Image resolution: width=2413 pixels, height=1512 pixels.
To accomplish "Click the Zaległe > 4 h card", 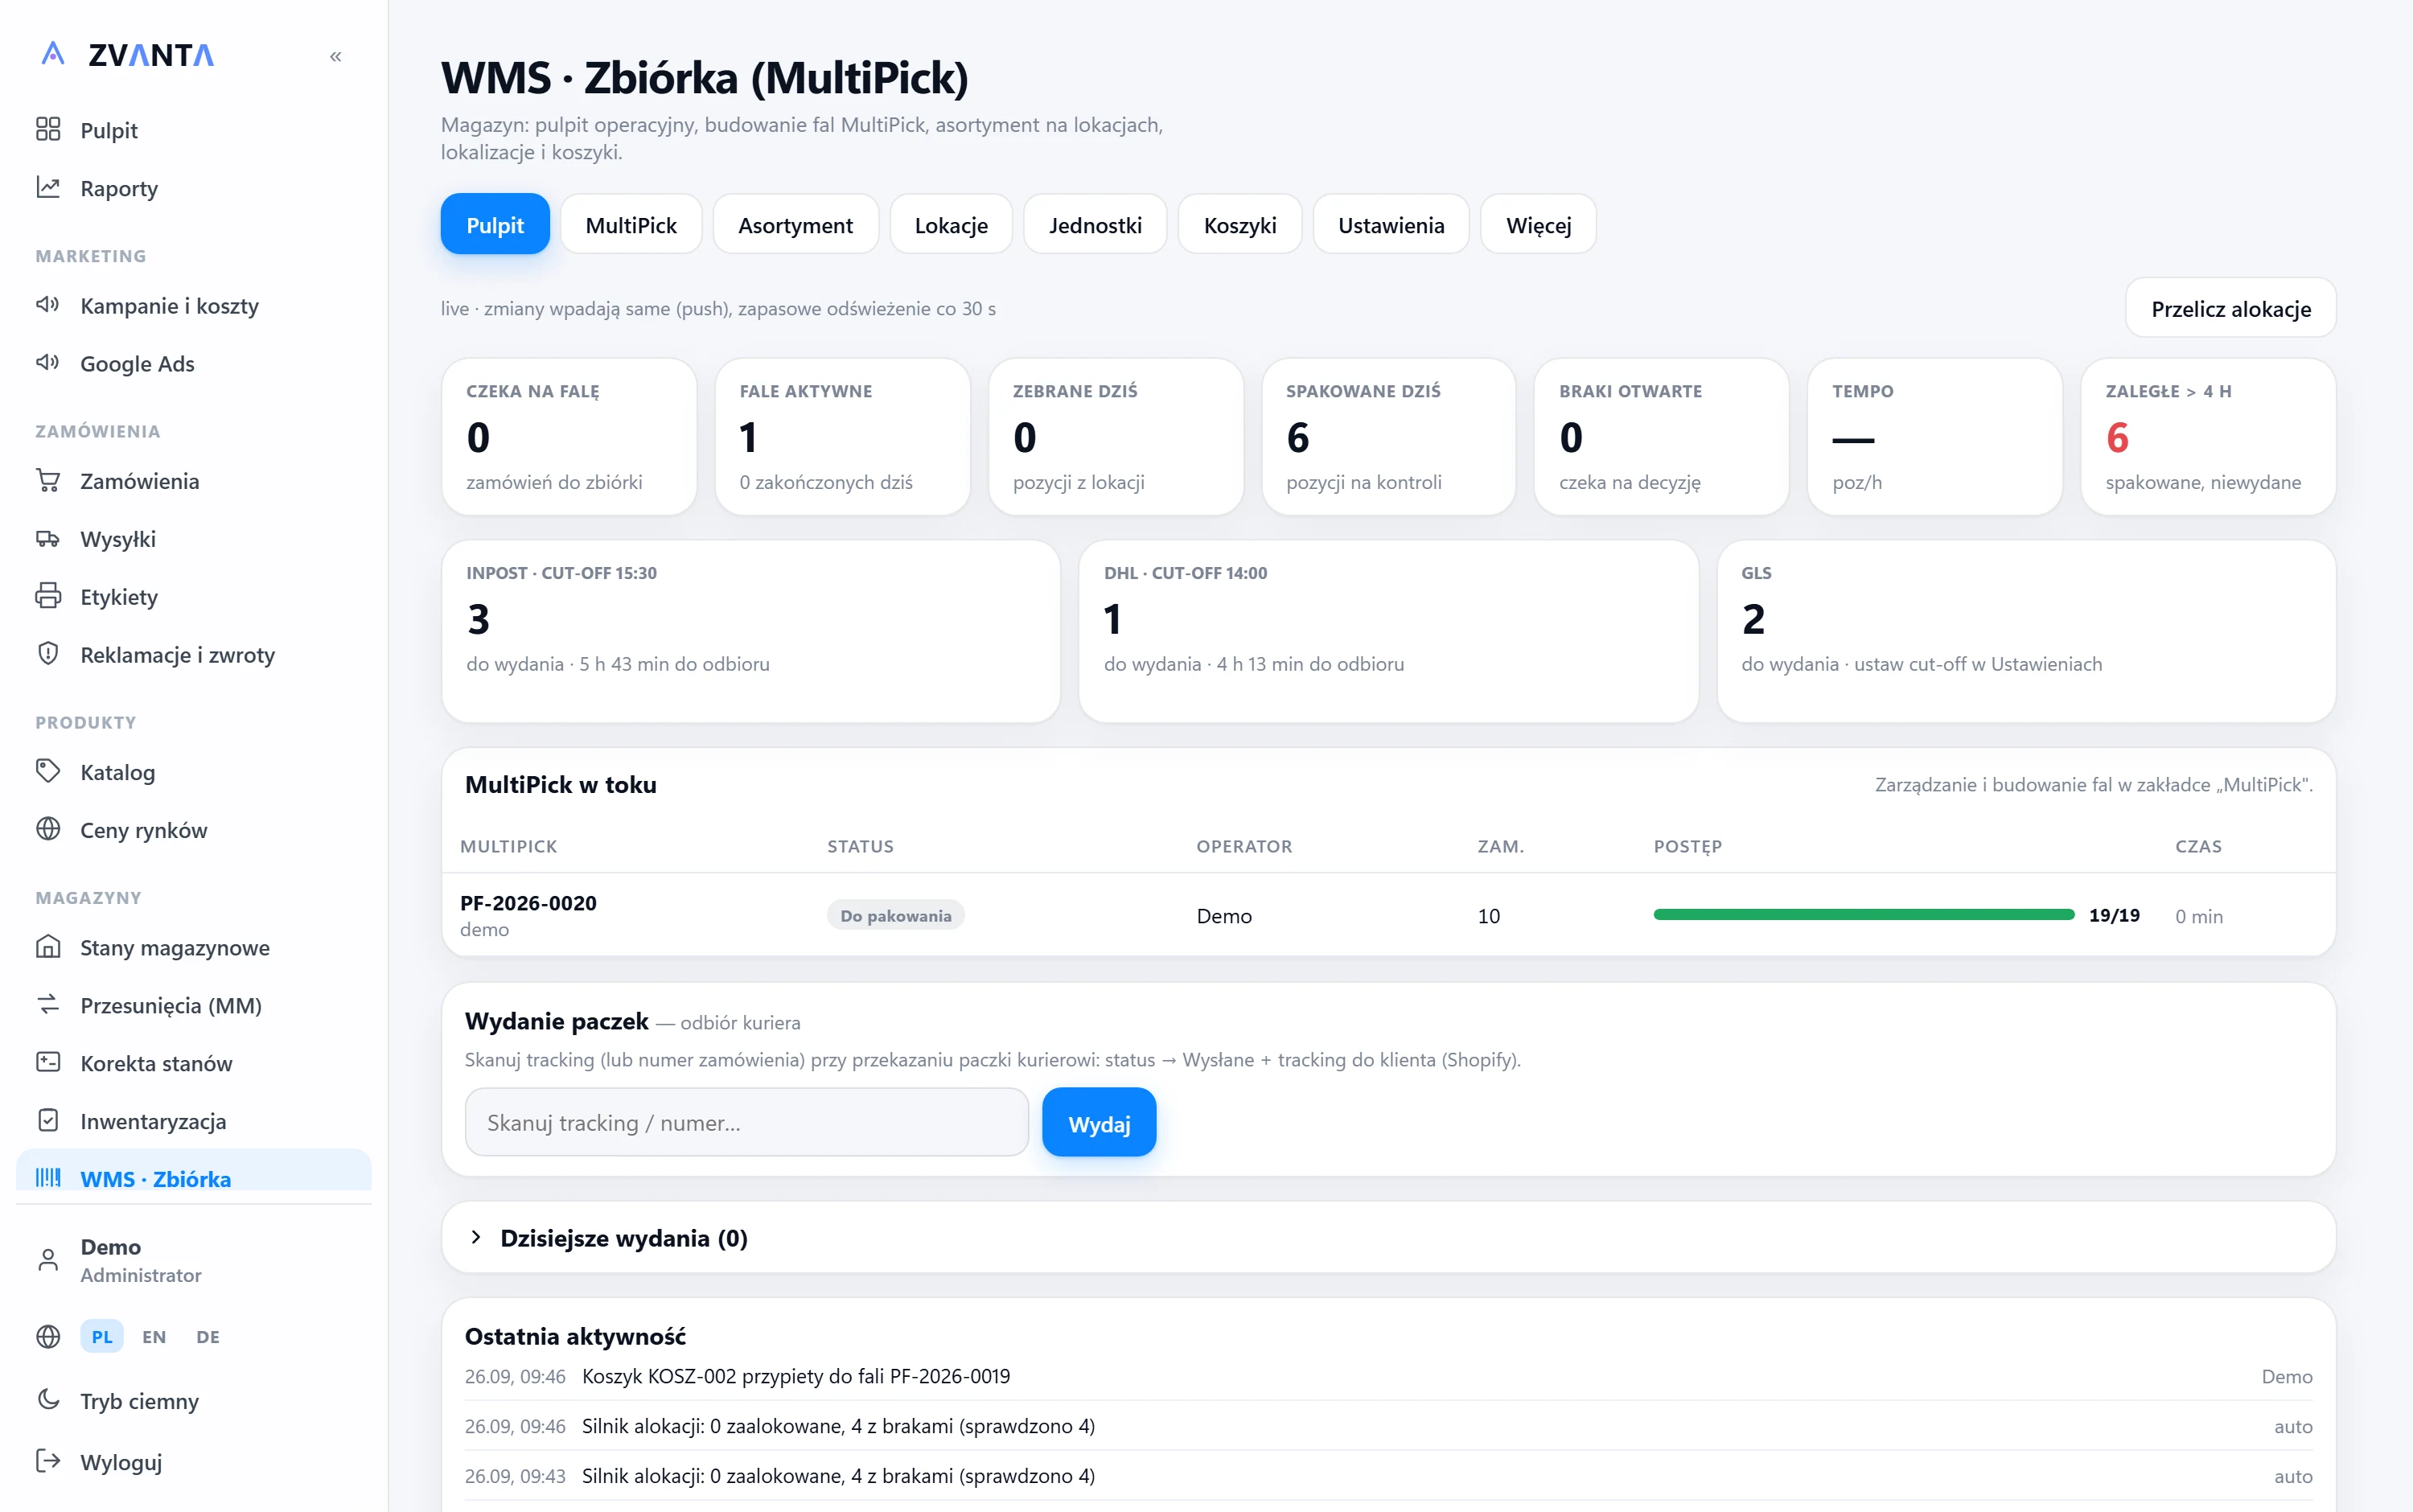I will click(x=2208, y=437).
